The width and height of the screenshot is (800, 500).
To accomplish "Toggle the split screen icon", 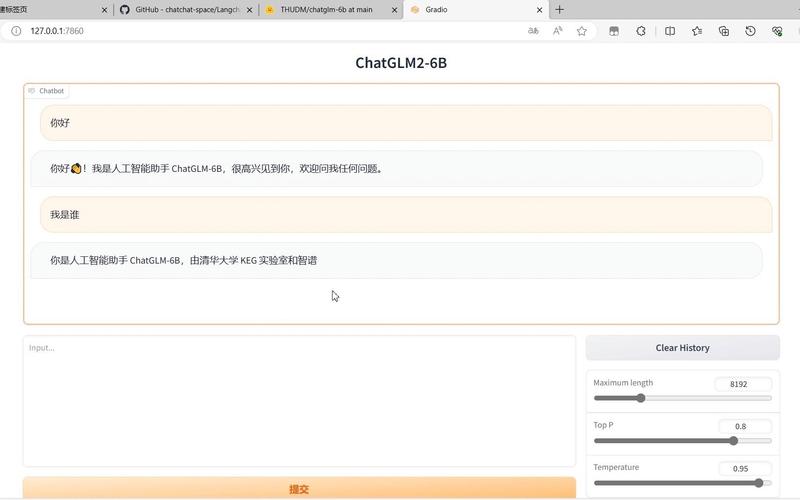I will point(670,31).
